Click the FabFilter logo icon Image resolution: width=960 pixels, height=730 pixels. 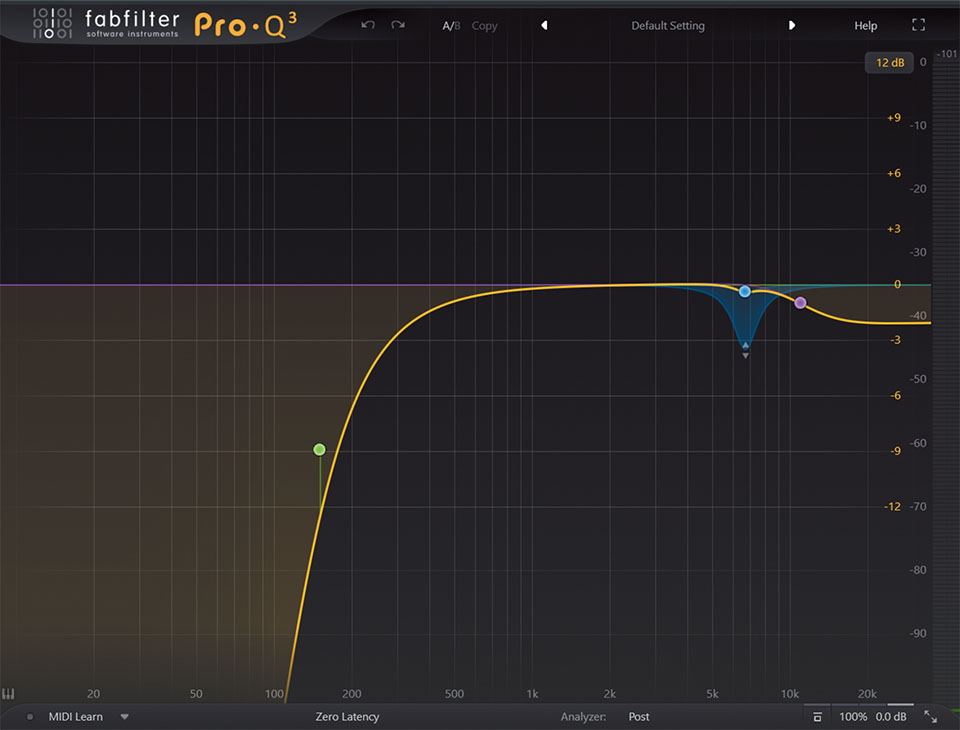pyautogui.click(x=52, y=23)
